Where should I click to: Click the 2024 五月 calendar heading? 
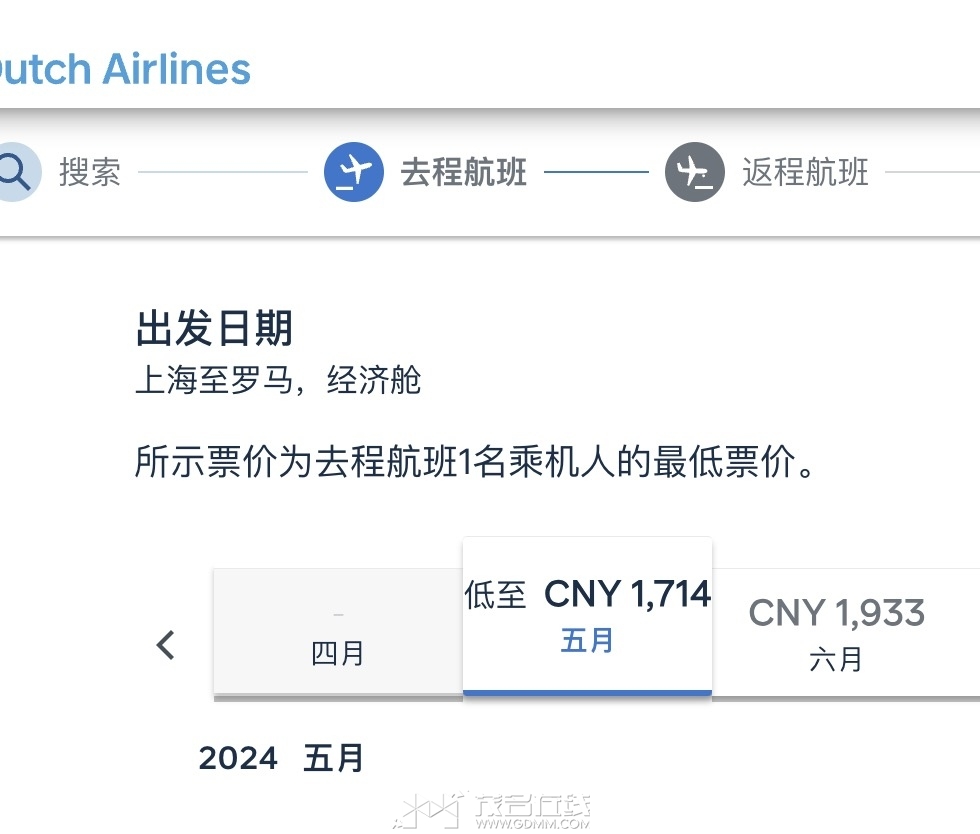click(281, 758)
